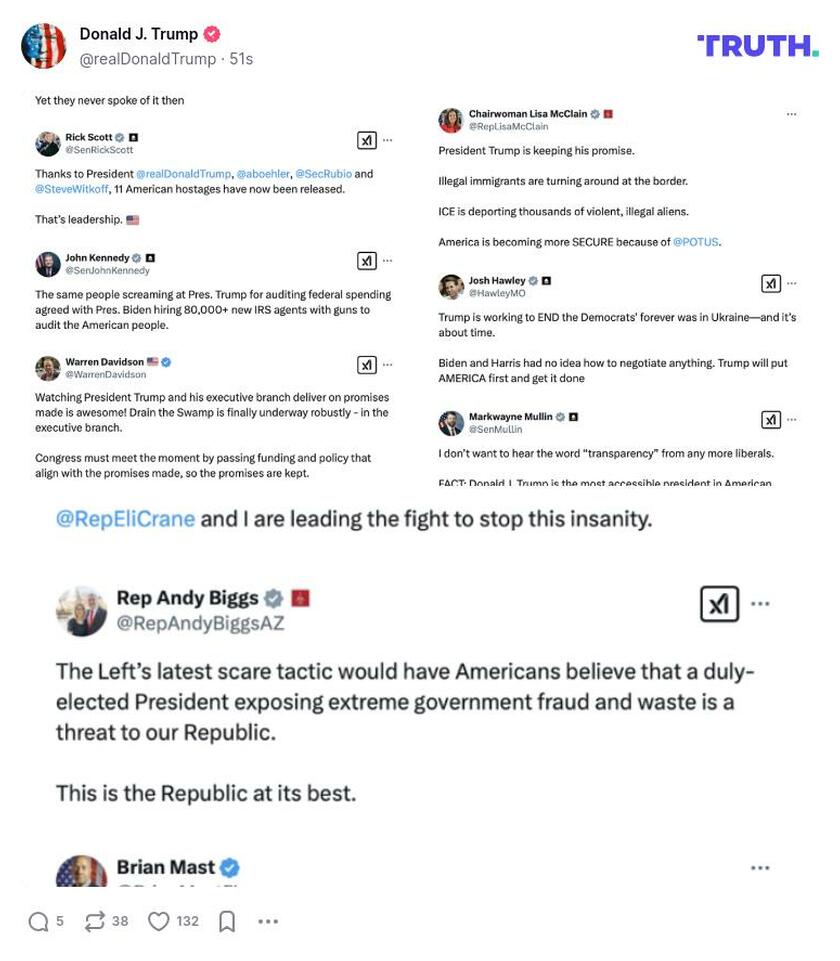Image resolution: width=840 pixels, height=961 pixels.
Task: Open the post's bottom more-options menu
Action: click(x=268, y=921)
